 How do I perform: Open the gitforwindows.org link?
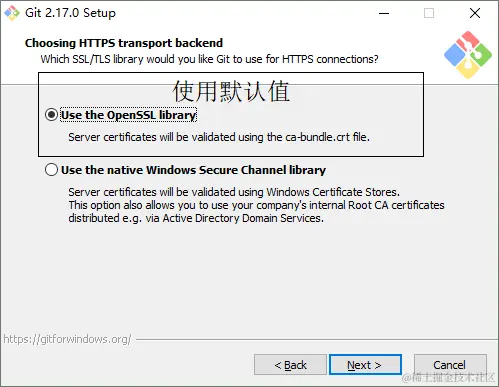coord(67,339)
